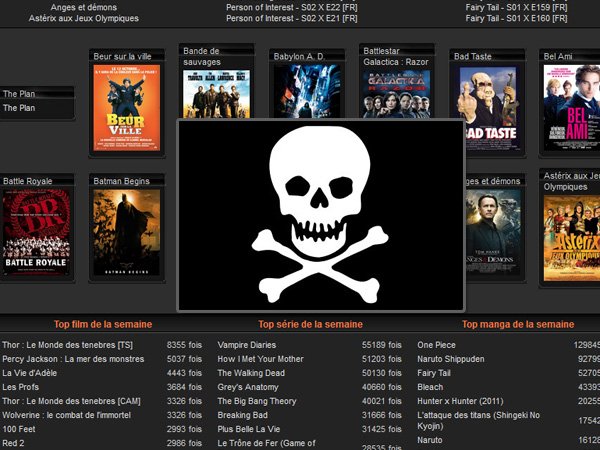Open the Beur sur la ville poster

point(127,108)
